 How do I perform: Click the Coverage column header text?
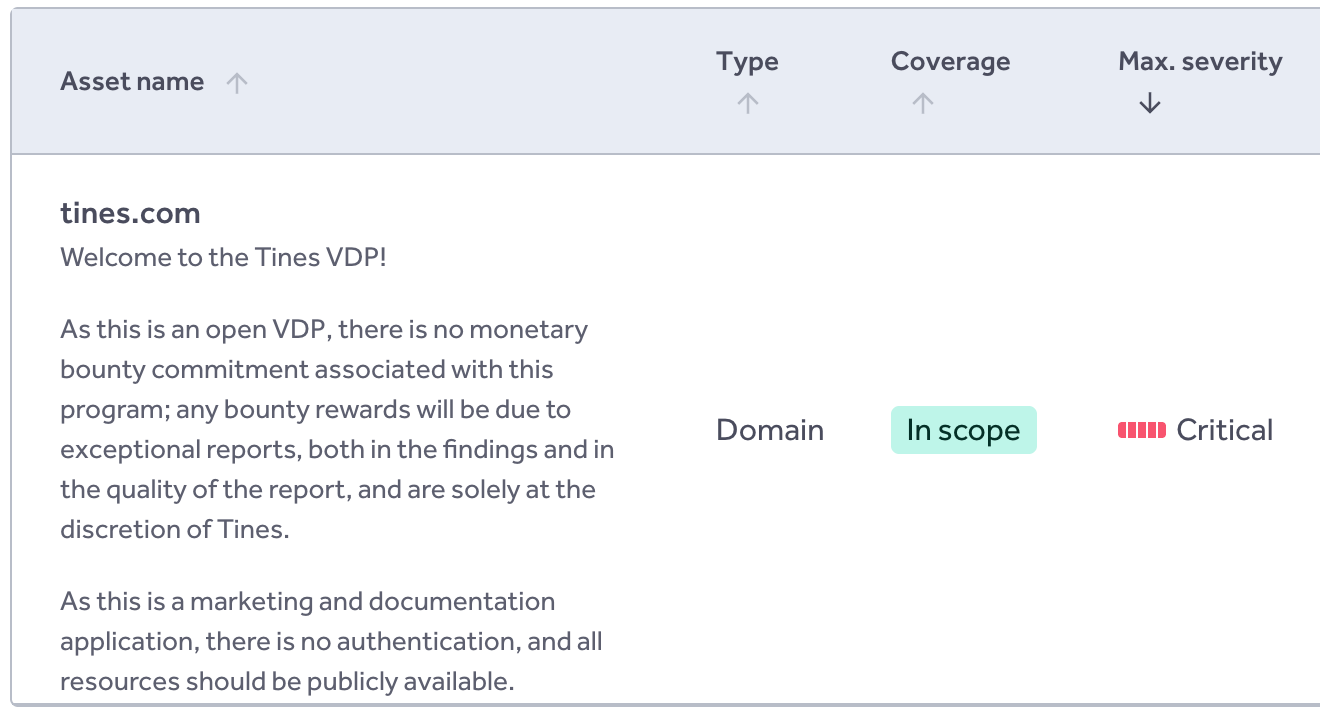(x=950, y=62)
